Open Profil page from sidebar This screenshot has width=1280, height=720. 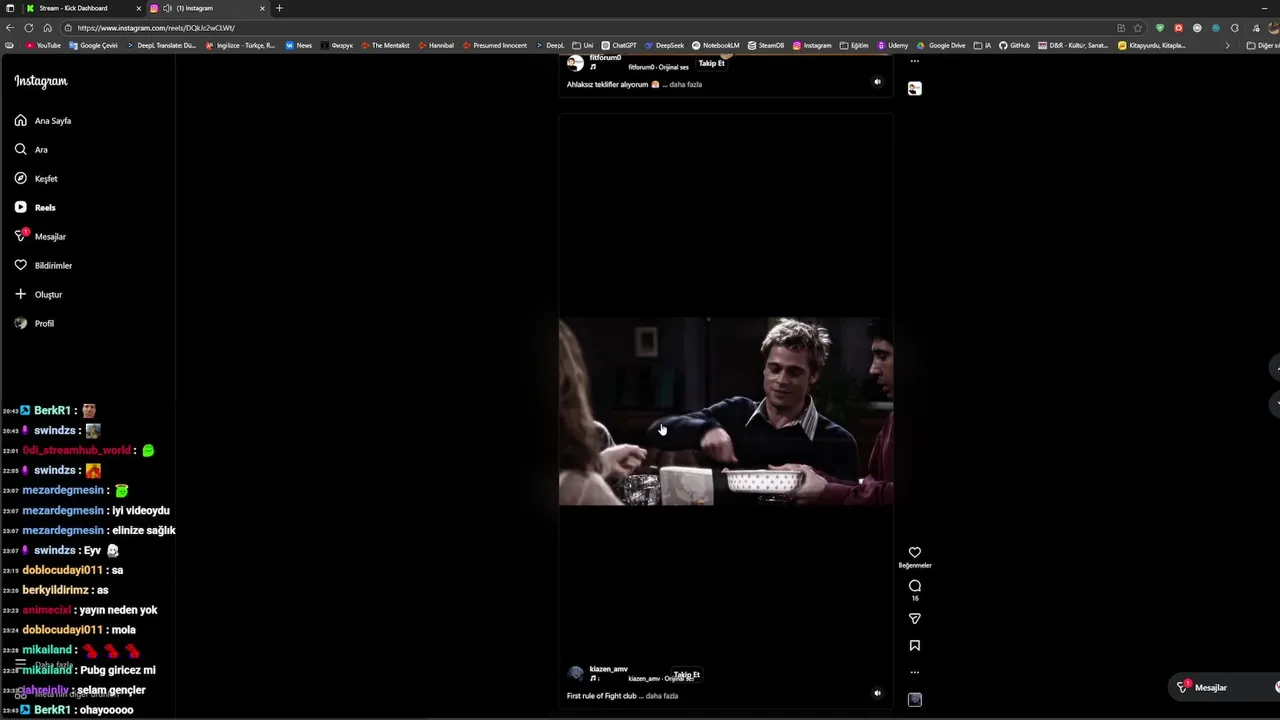pyautogui.click(x=34, y=323)
